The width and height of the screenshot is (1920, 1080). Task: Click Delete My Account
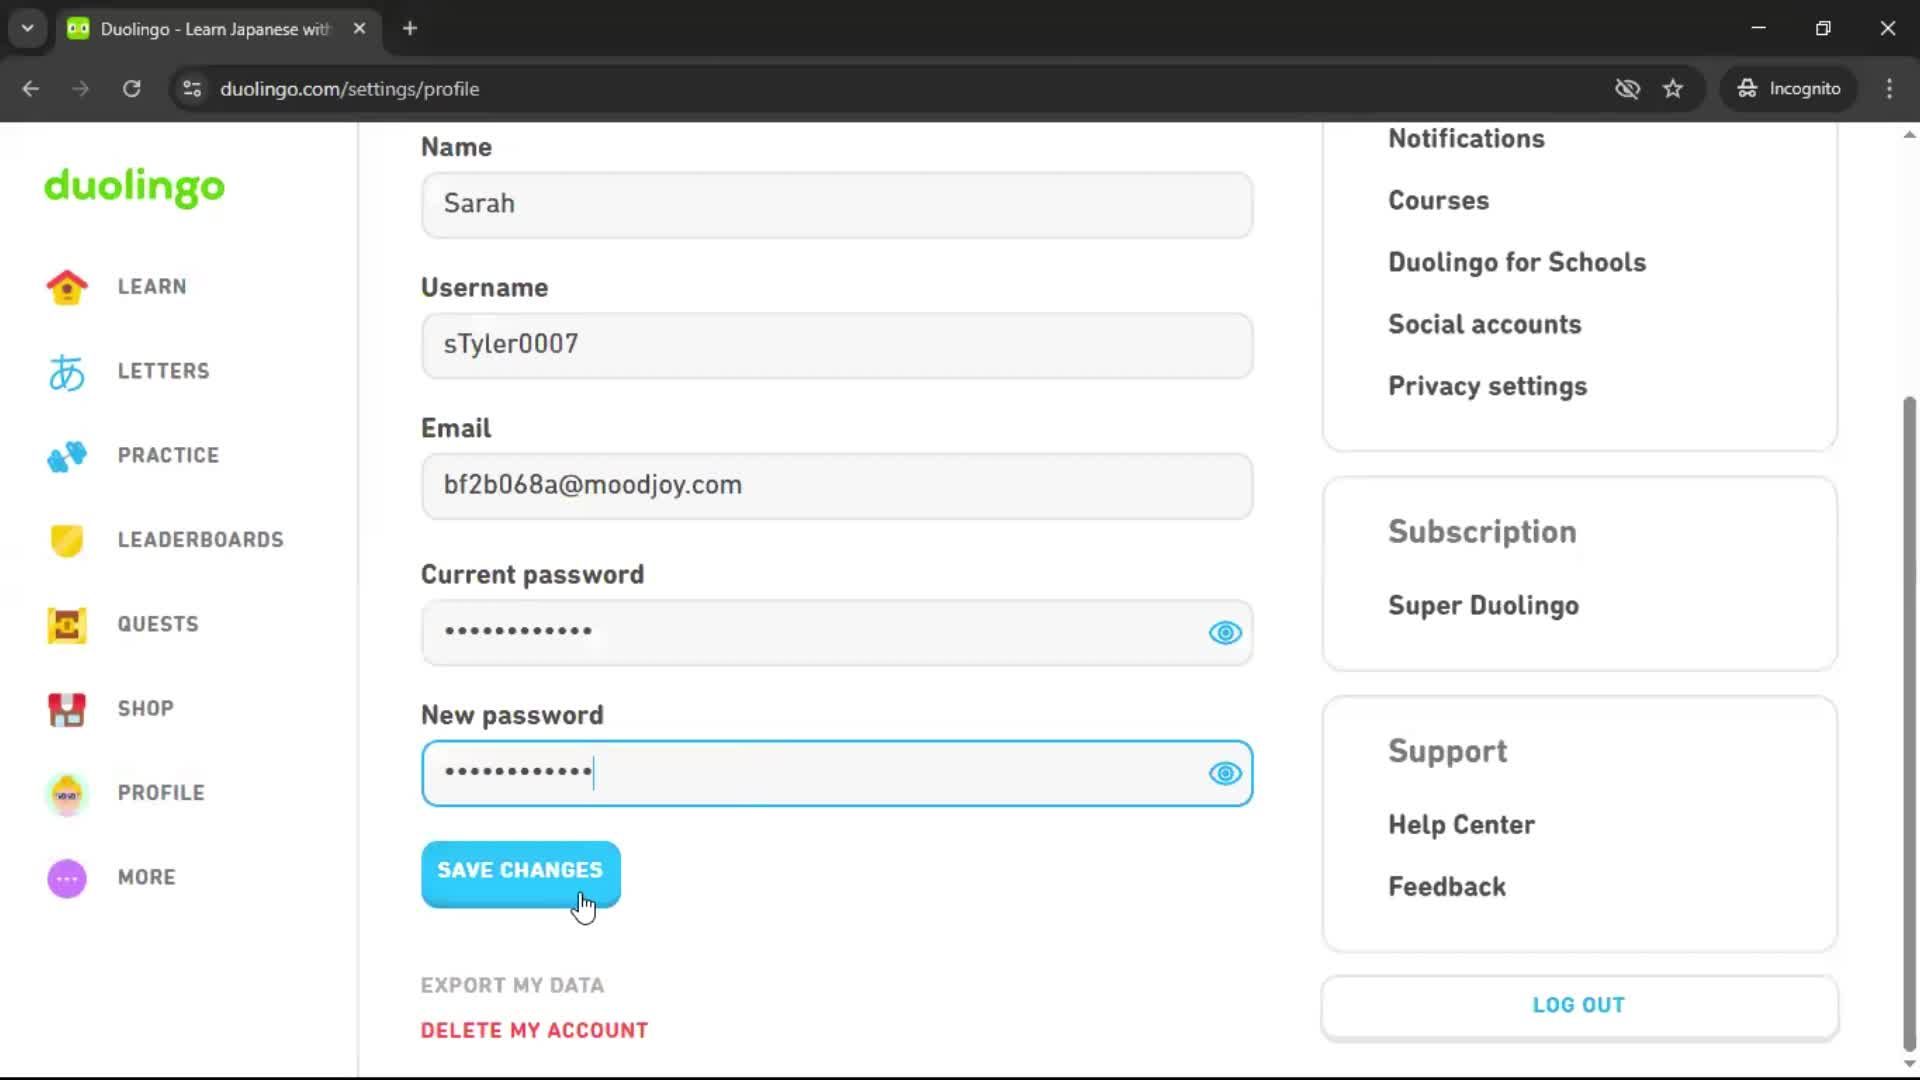pyautogui.click(x=534, y=1029)
